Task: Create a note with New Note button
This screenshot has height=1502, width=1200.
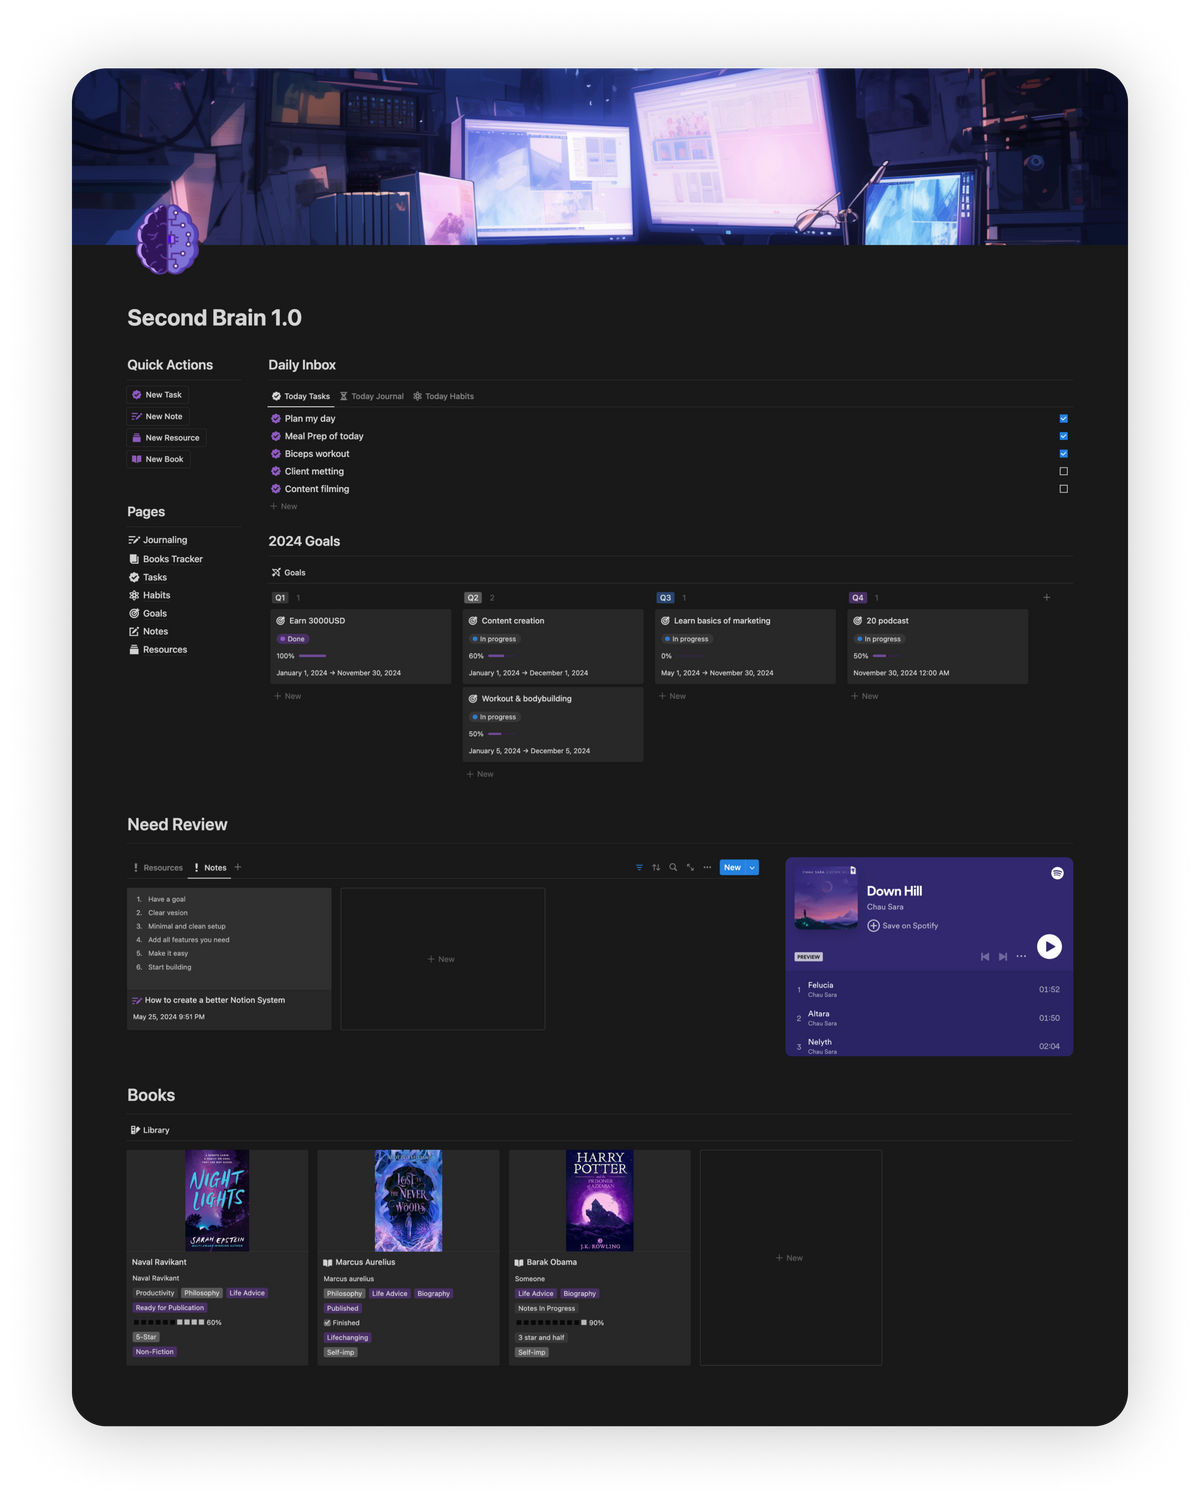Action: 157,416
